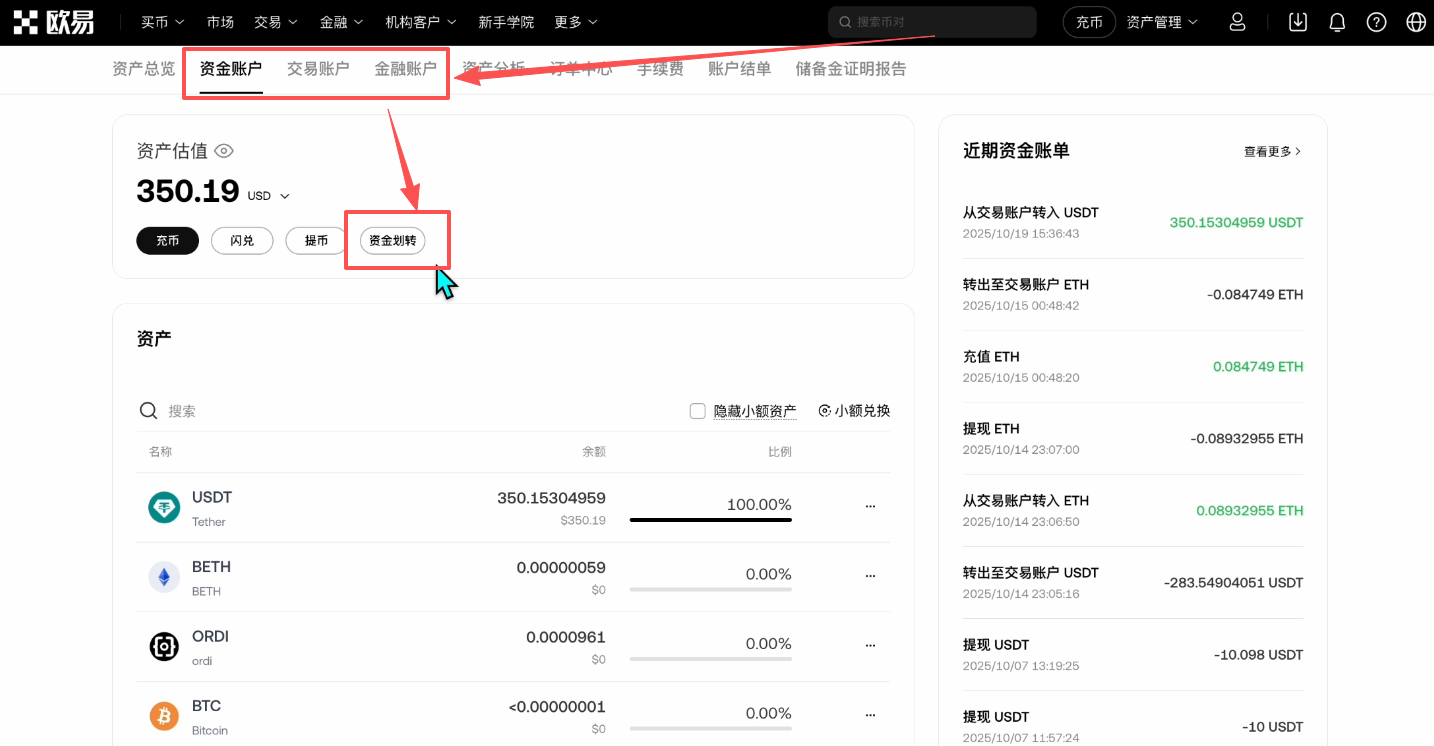
Task: Open the user profile icon
Action: (1237, 21)
